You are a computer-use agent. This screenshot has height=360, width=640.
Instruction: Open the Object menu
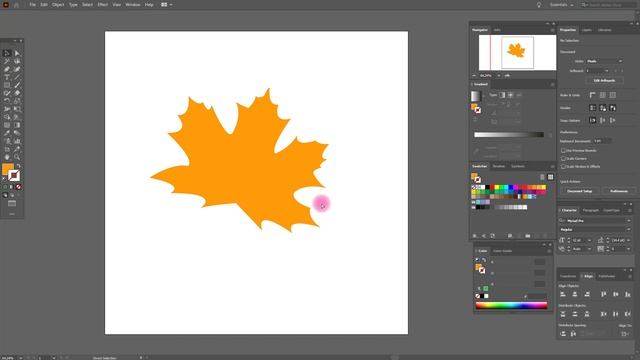[x=58, y=4]
